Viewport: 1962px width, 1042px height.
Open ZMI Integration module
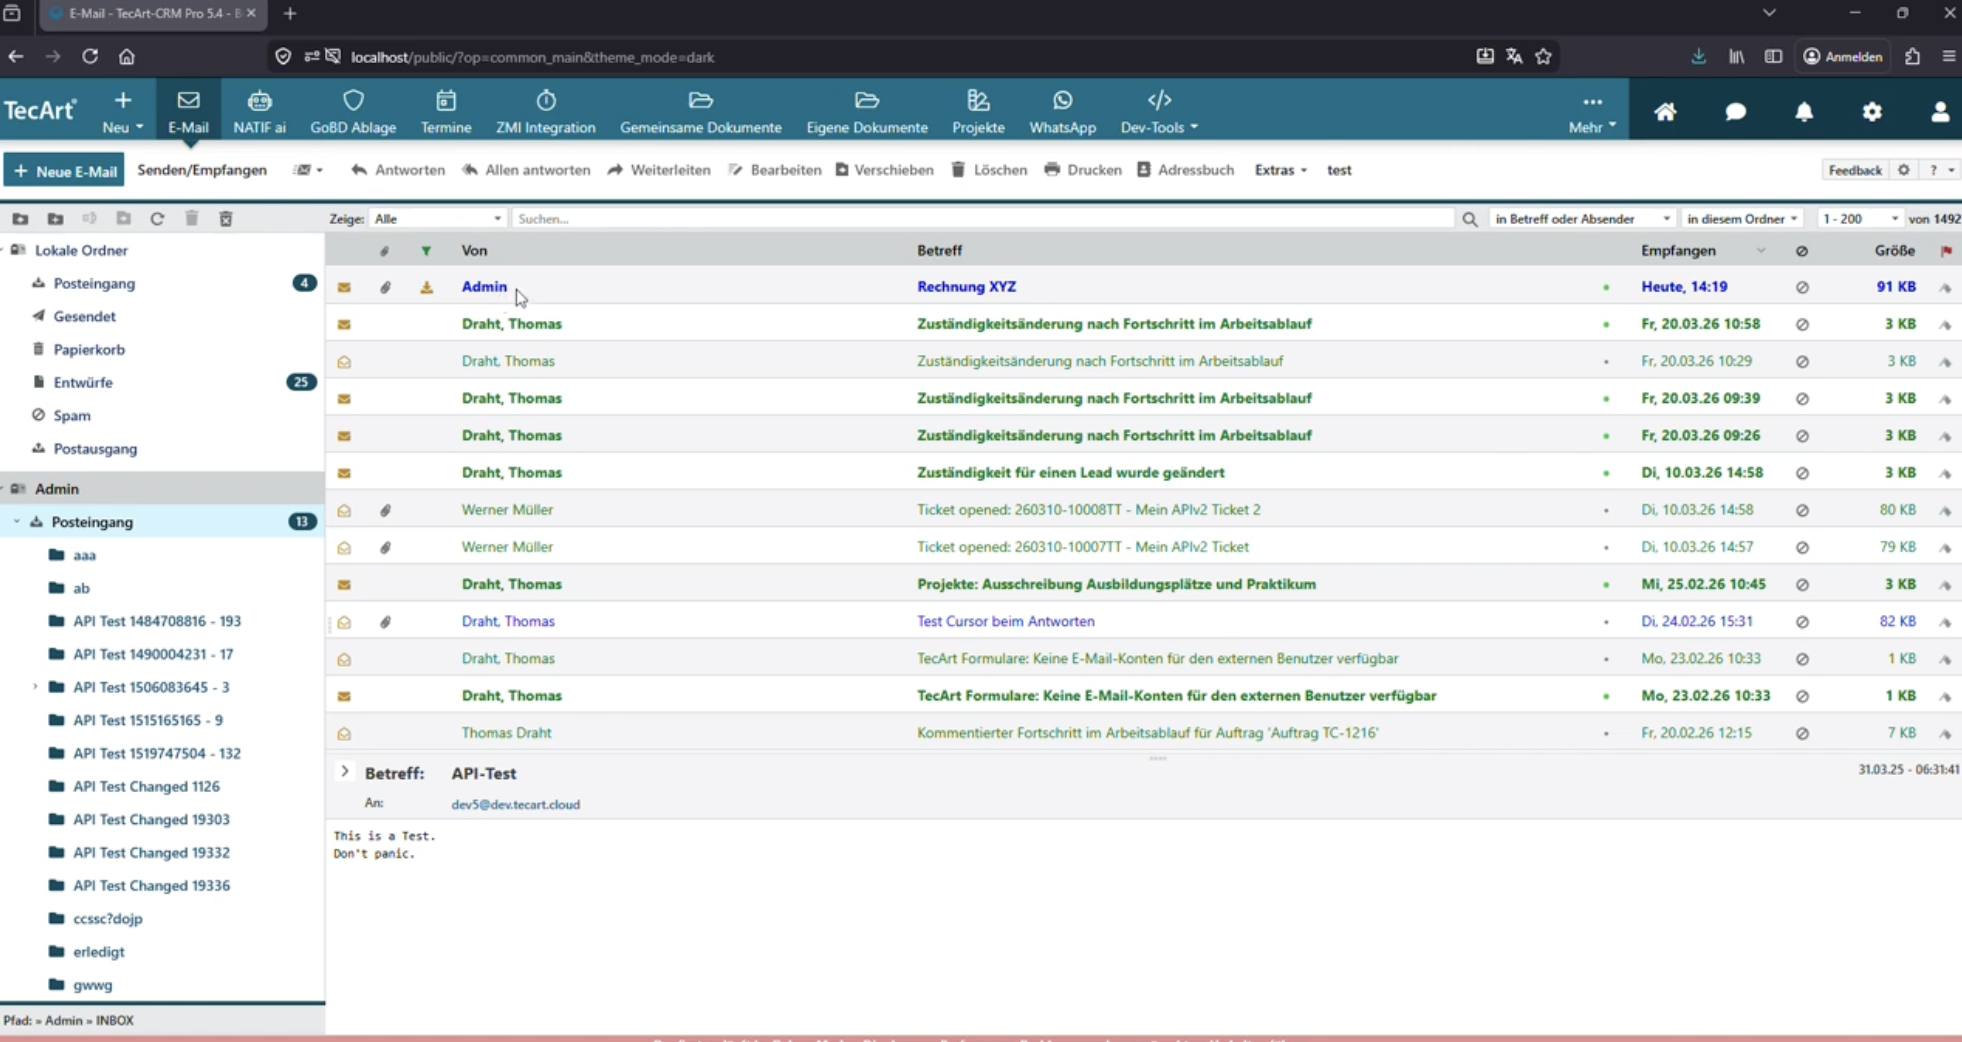tap(545, 111)
